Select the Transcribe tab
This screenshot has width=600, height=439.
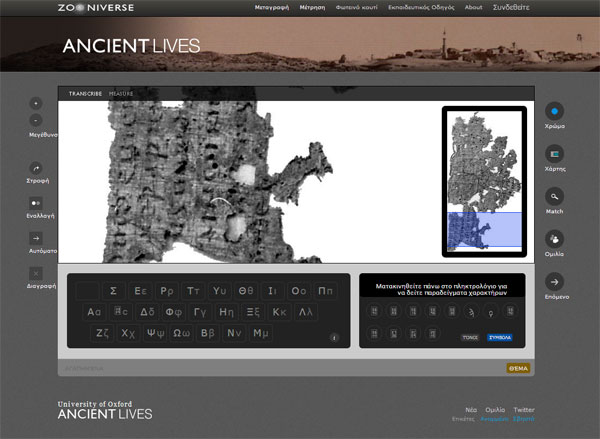pos(86,94)
